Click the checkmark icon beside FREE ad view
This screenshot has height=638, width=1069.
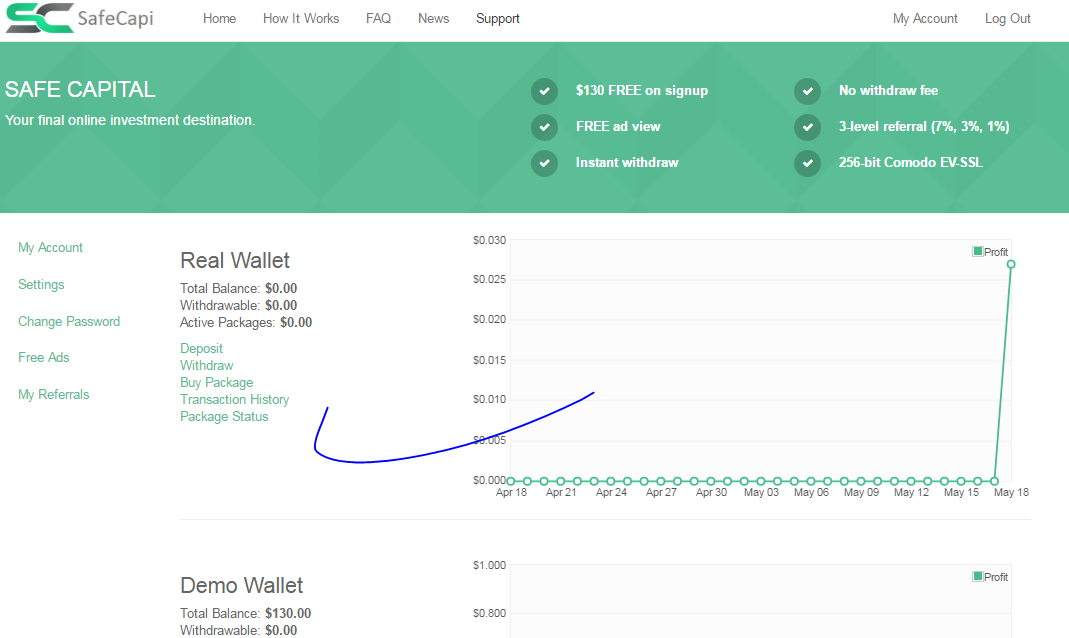(544, 127)
